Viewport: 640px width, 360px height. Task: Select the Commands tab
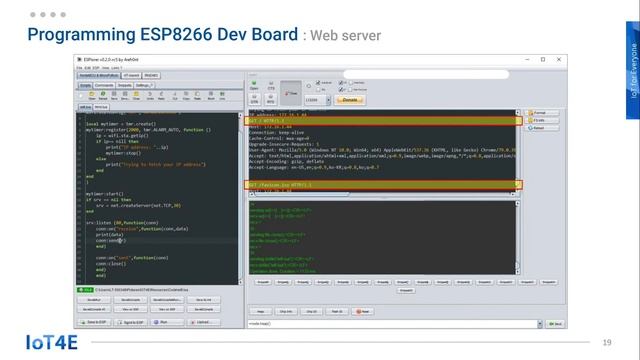click(x=104, y=85)
